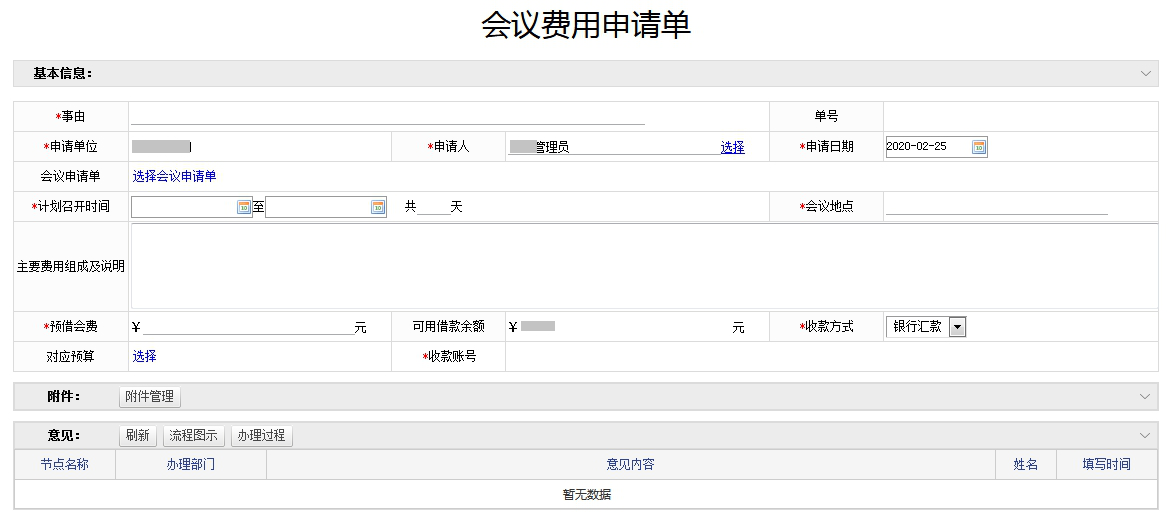Focus the 事由 input field

[x=388, y=116]
